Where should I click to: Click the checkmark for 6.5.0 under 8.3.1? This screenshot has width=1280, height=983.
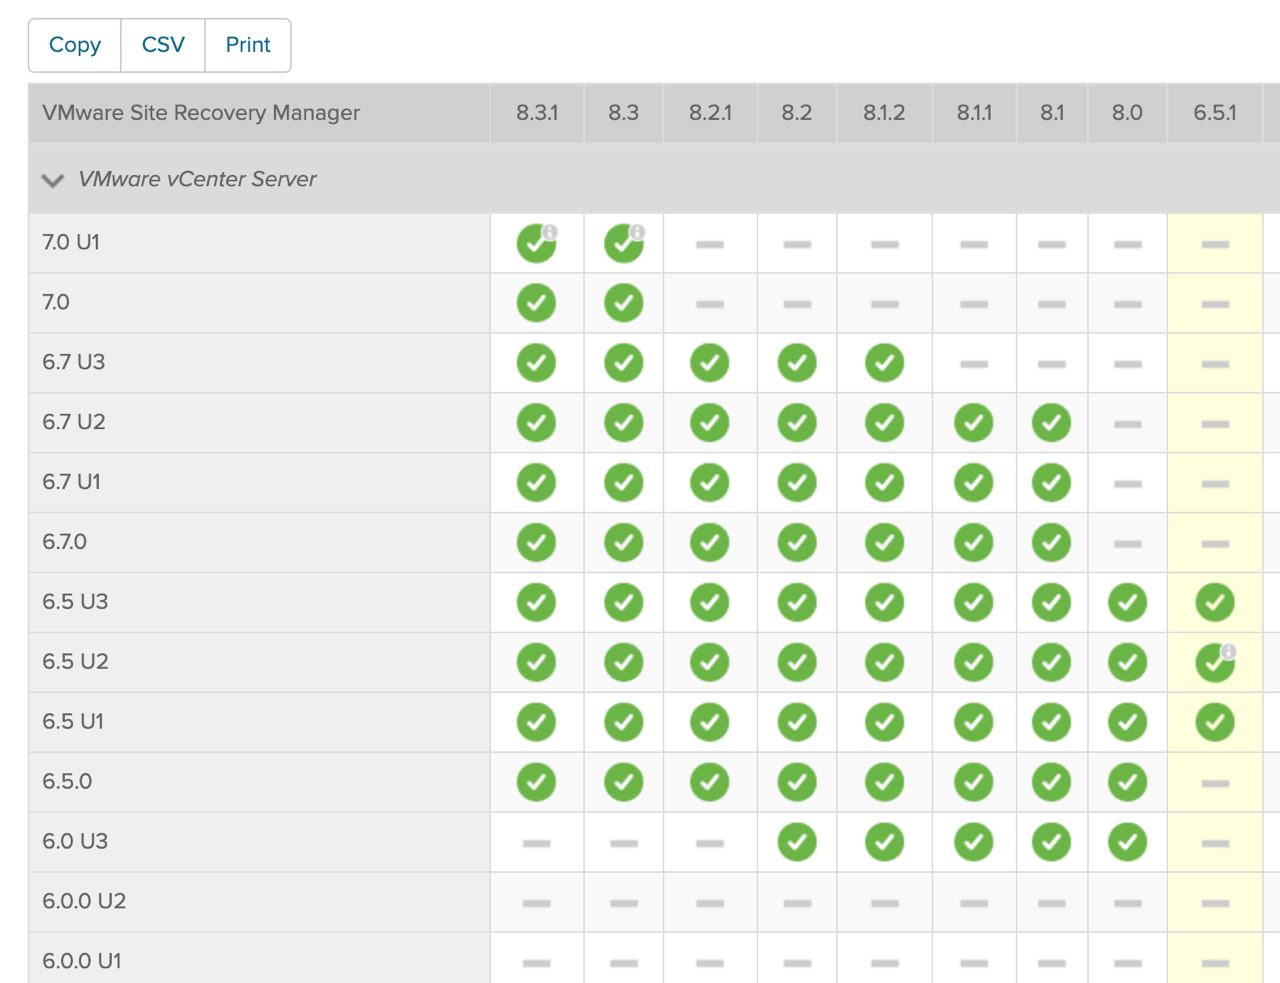[536, 782]
